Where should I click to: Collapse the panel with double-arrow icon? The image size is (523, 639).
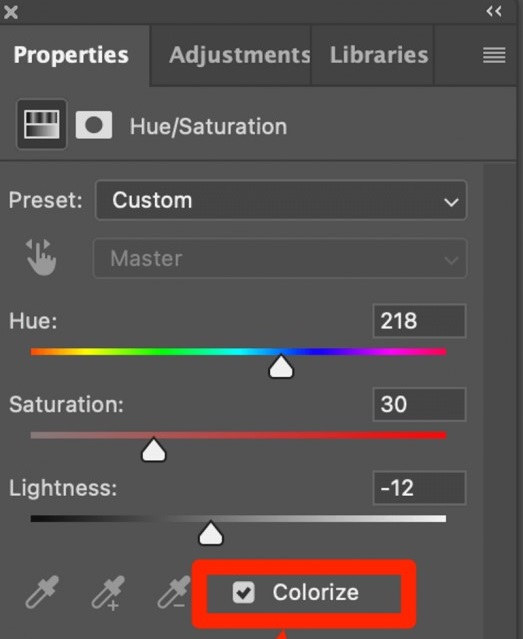click(x=494, y=11)
